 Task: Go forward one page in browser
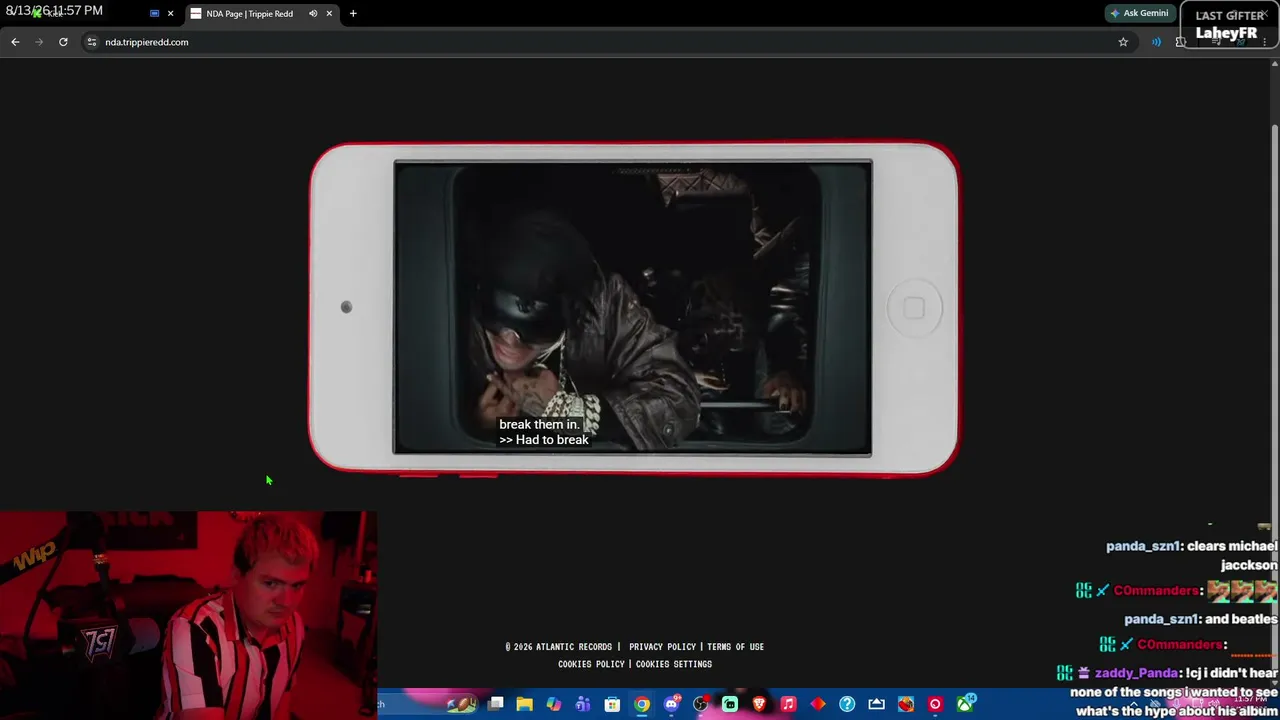tap(39, 42)
